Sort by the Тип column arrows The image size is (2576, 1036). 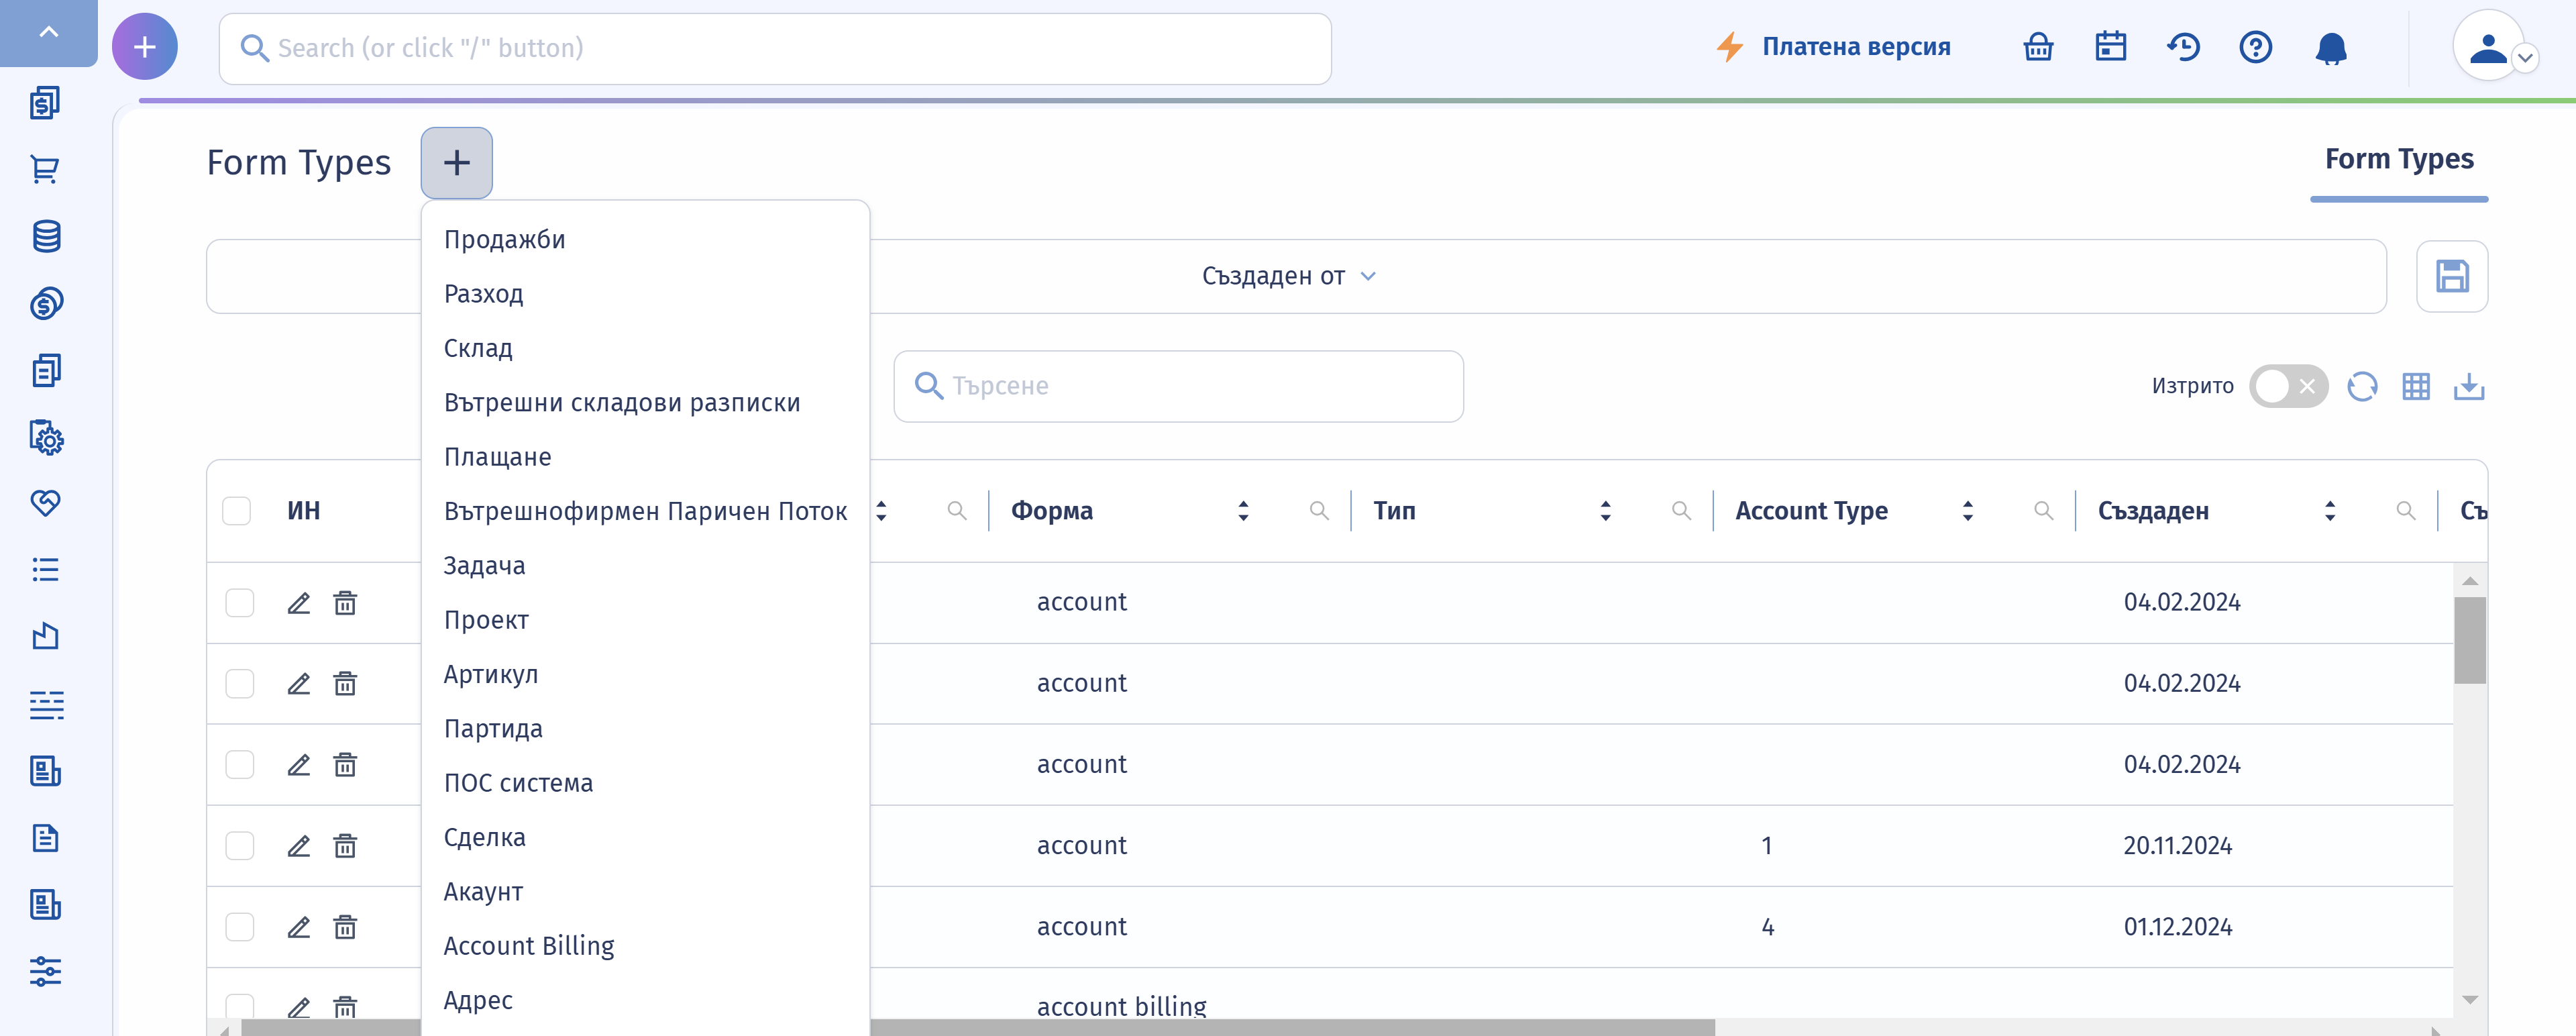pyautogui.click(x=1605, y=511)
